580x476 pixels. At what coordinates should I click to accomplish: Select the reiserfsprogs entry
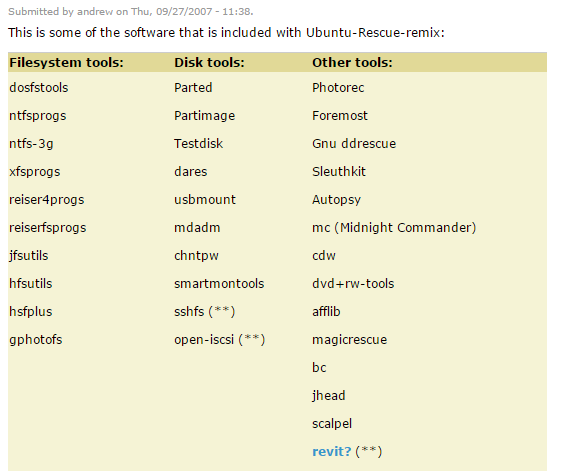pyautogui.click(x=48, y=228)
